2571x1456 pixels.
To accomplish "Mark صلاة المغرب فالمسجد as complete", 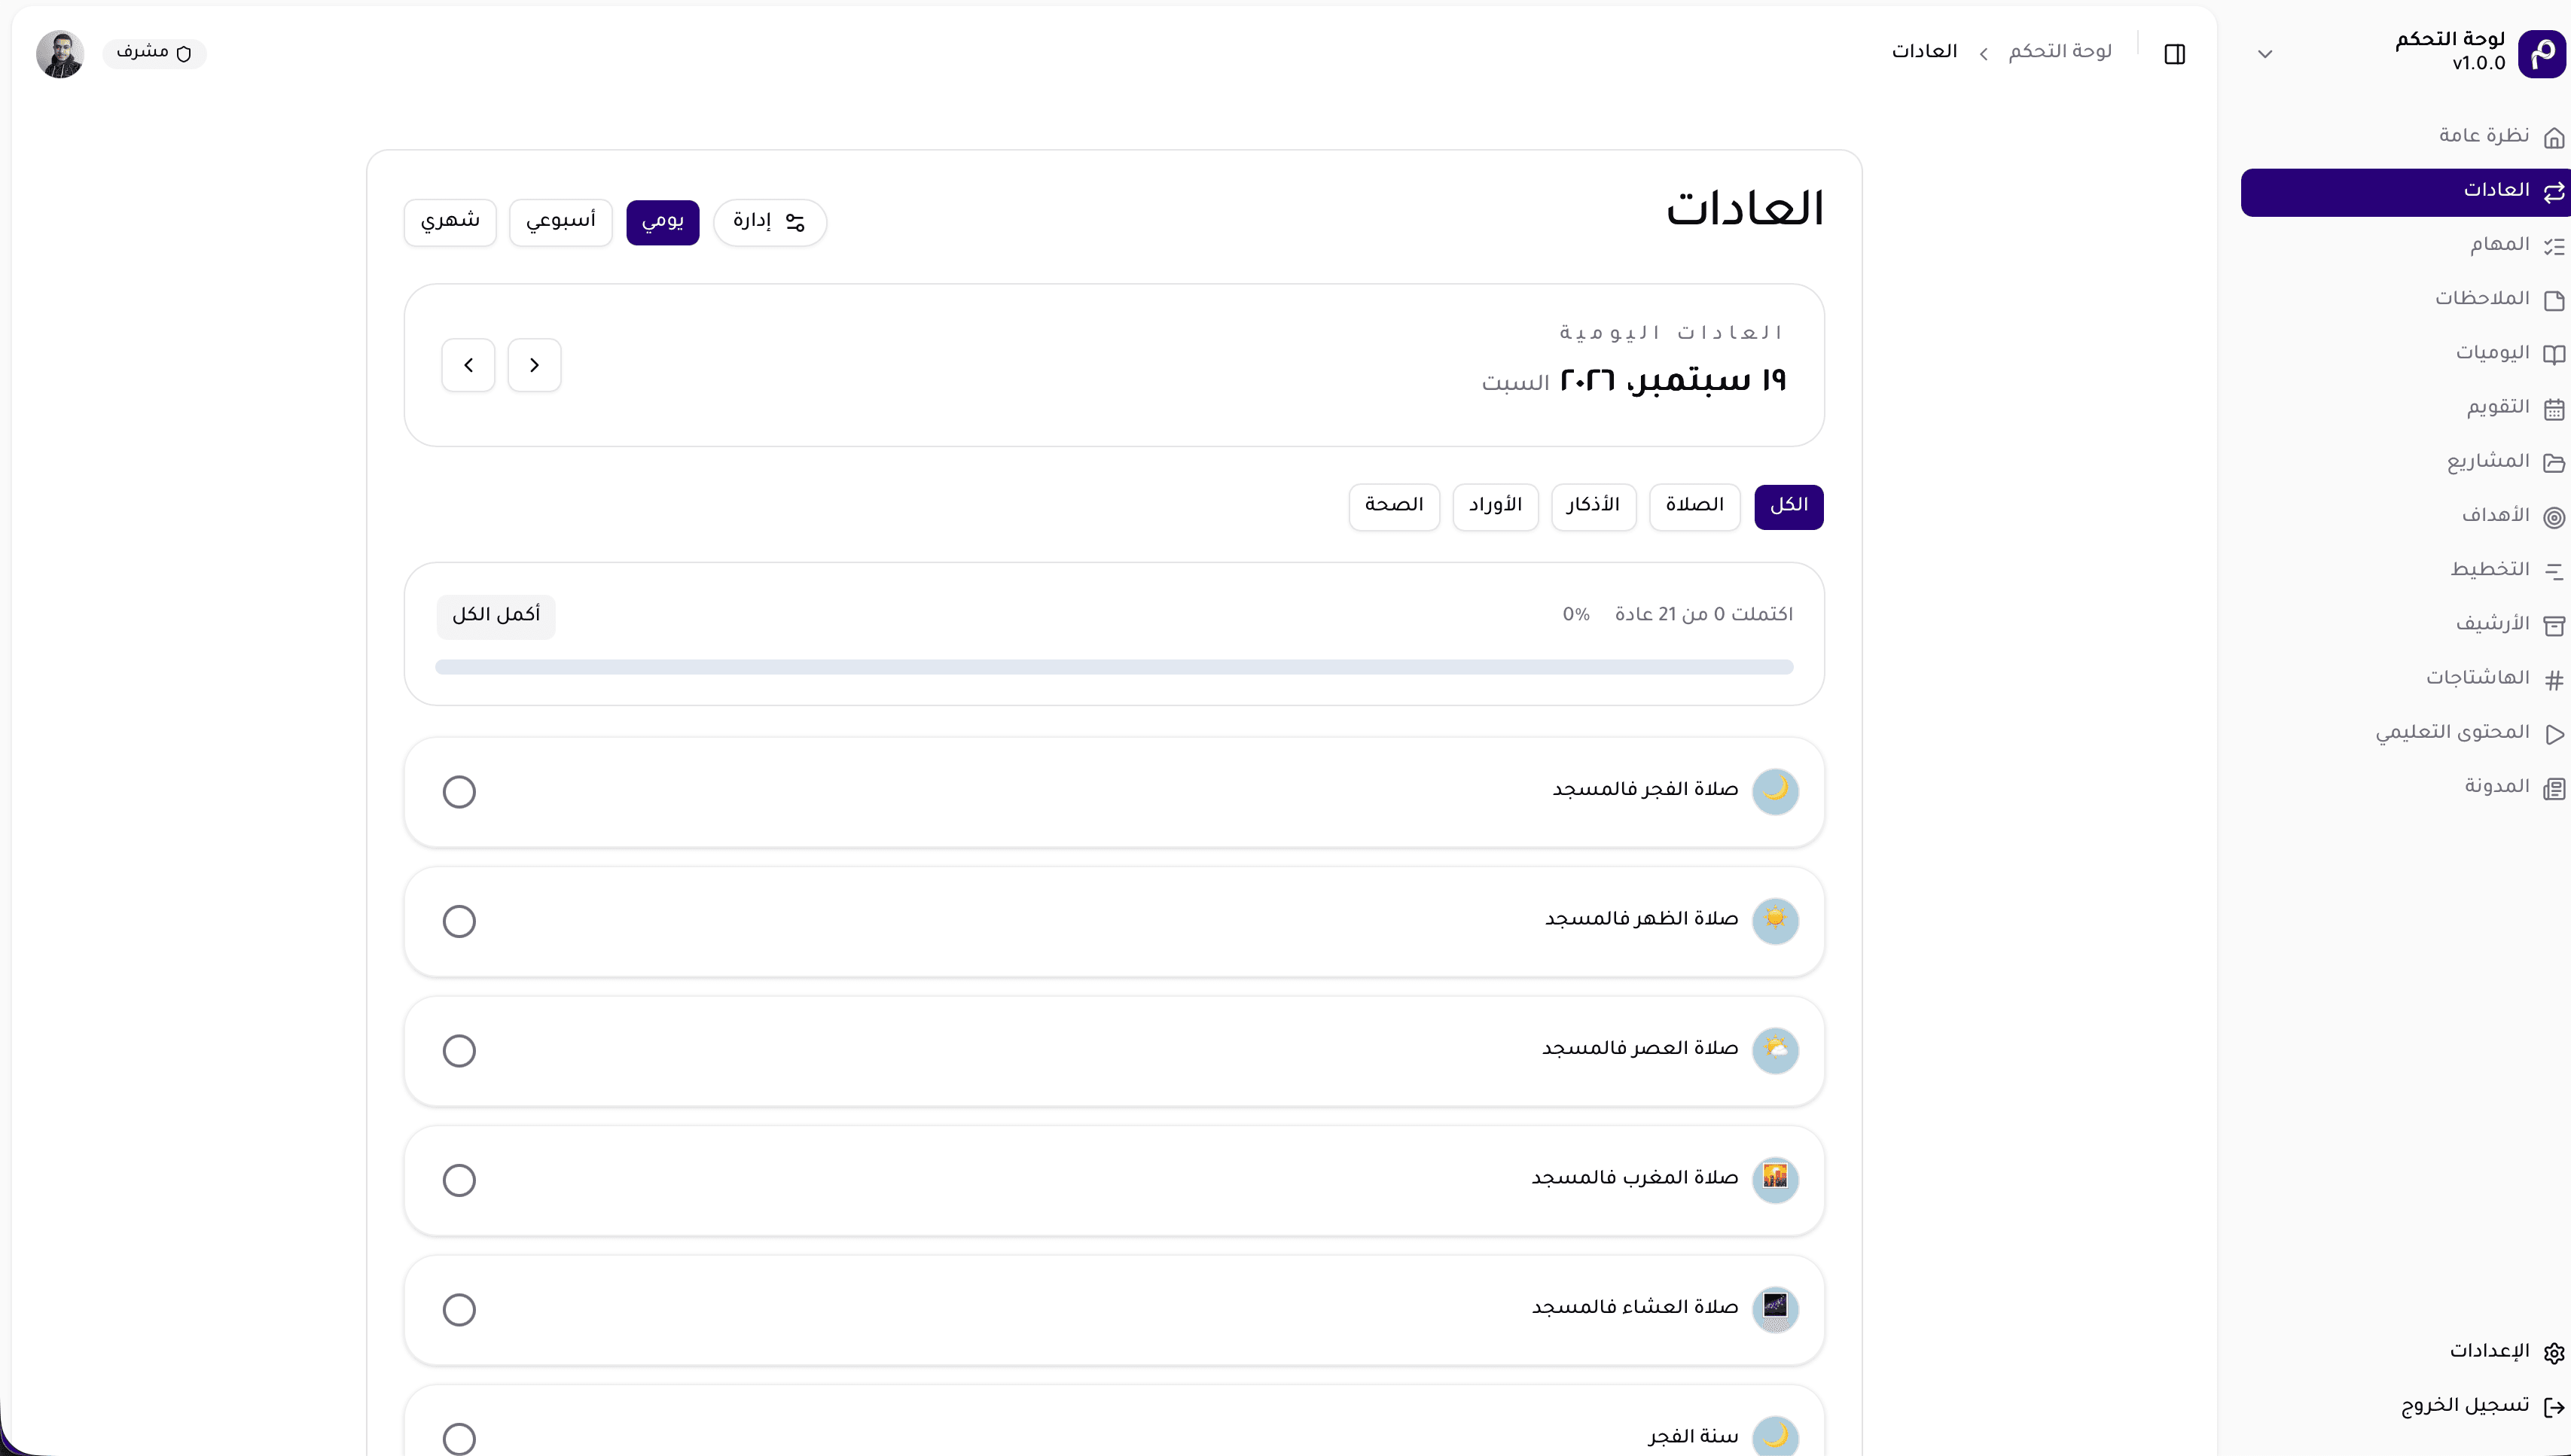I will pyautogui.click(x=459, y=1180).
